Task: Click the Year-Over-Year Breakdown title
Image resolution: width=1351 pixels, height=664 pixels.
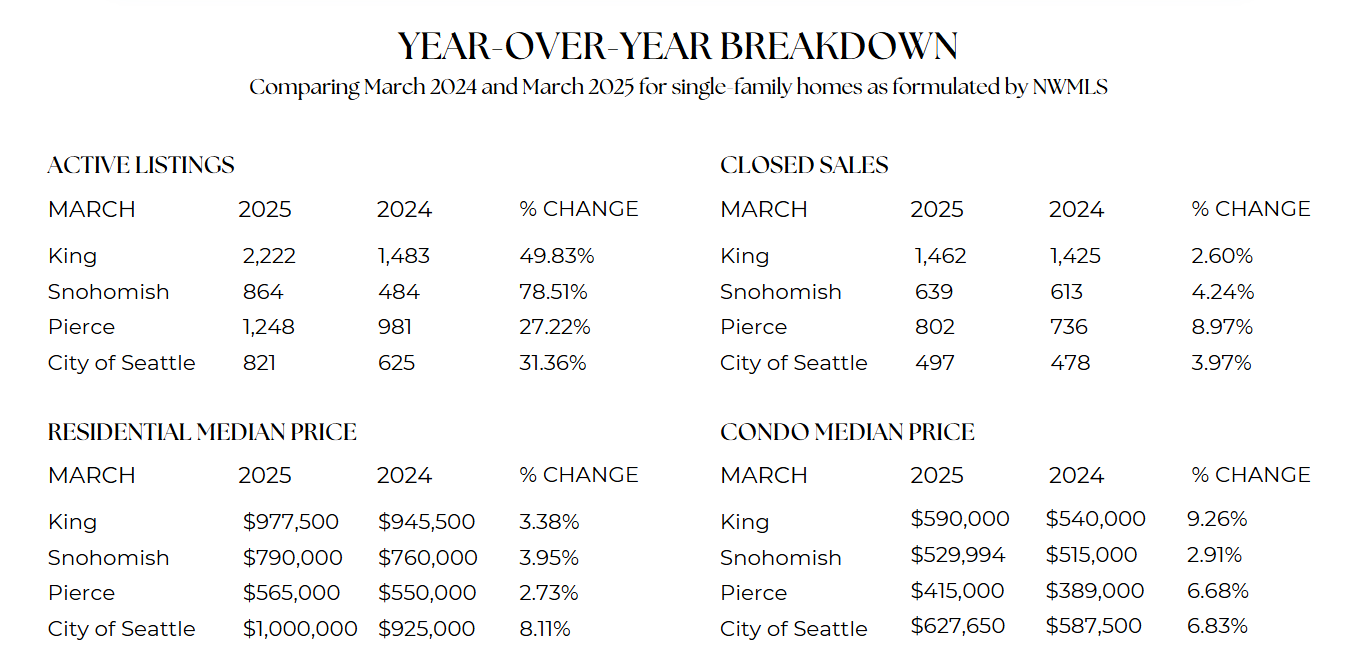Action: (x=677, y=46)
